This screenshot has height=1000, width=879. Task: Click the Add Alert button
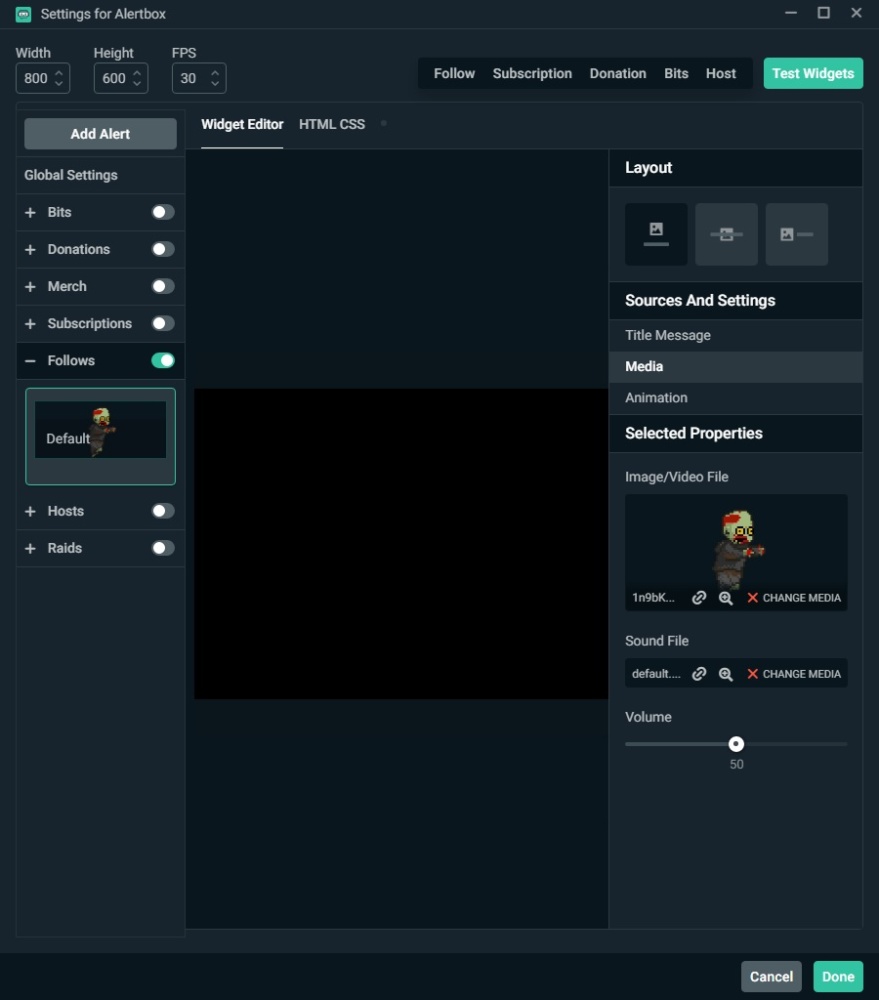pyautogui.click(x=100, y=134)
